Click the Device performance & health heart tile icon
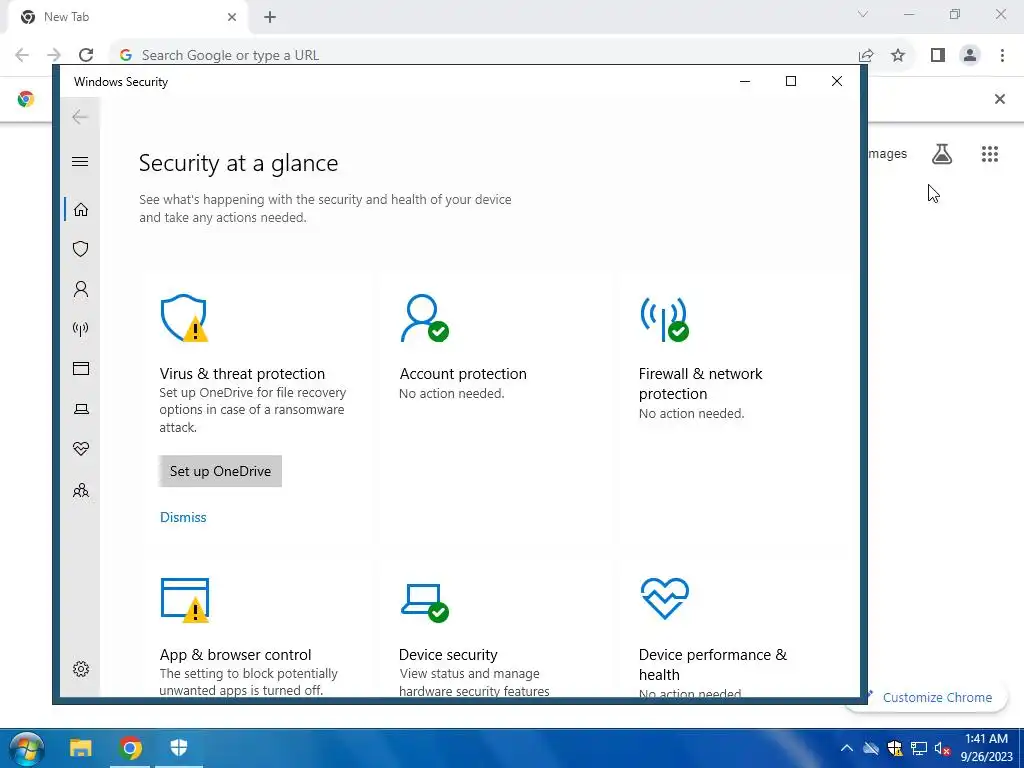The height and width of the screenshot is (768, 1024). coord(665,598)
